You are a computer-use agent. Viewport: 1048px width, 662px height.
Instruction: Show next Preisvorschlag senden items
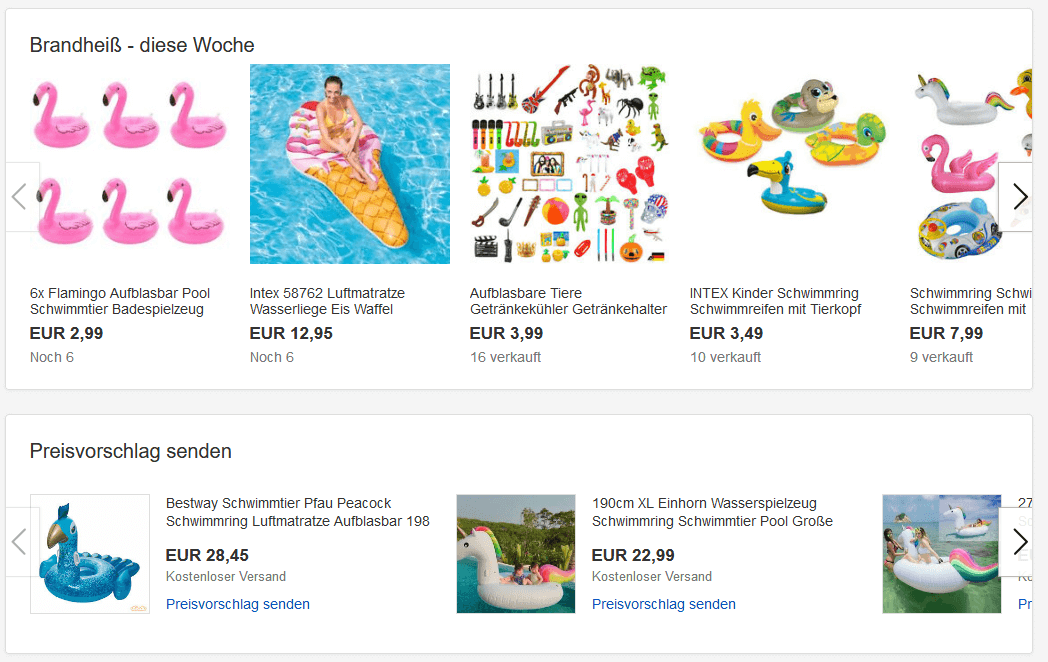pos(1019,542)
